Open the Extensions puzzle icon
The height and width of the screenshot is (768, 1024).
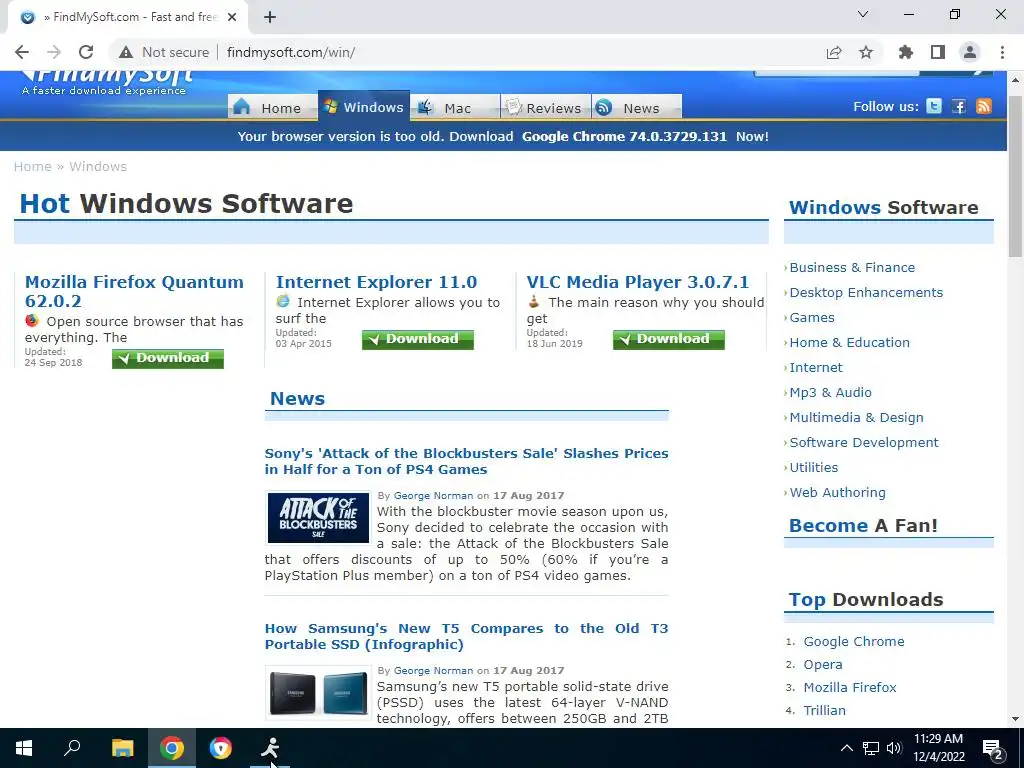[906, 52]
